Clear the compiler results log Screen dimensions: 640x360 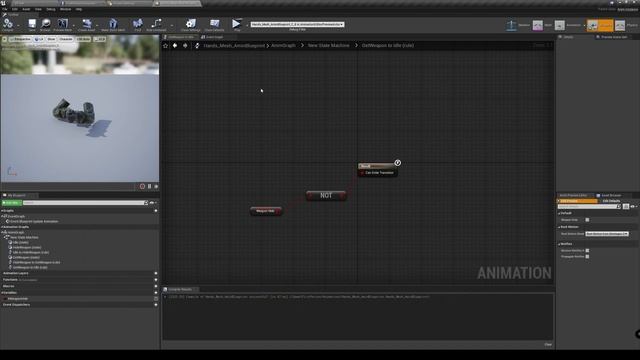pos(548,344)
